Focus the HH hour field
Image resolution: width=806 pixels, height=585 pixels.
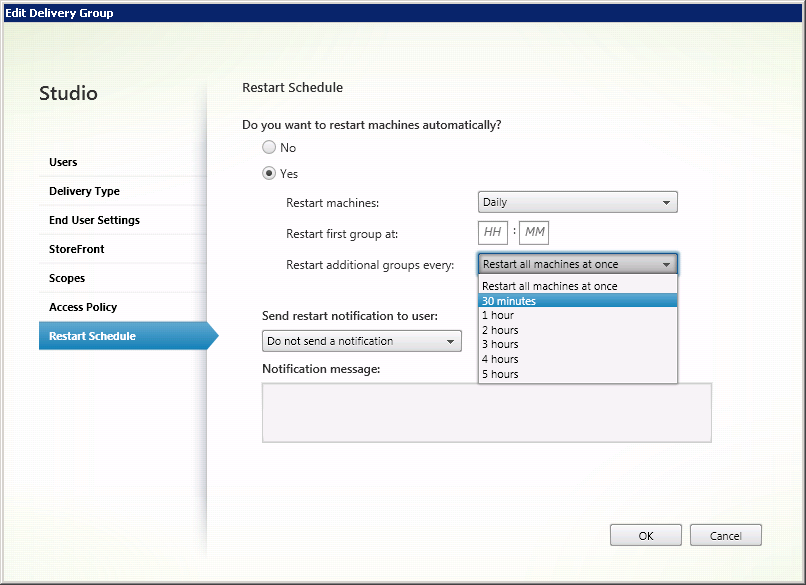tap(492, 232)
